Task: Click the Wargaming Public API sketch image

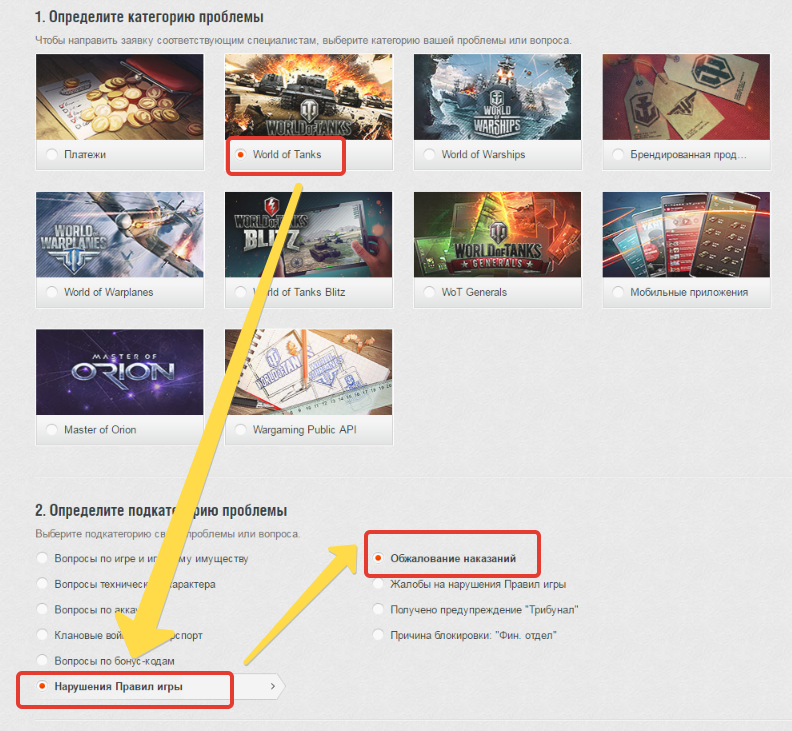Action: (309, 372)
